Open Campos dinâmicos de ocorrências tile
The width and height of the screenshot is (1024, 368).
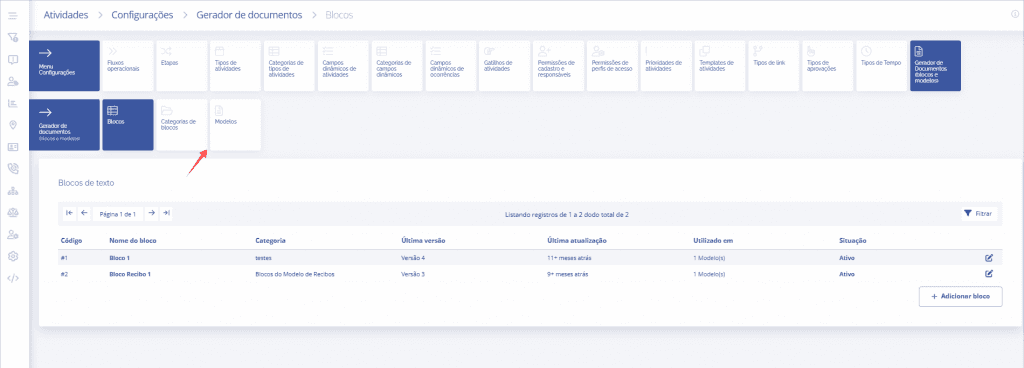coord(451,65)
